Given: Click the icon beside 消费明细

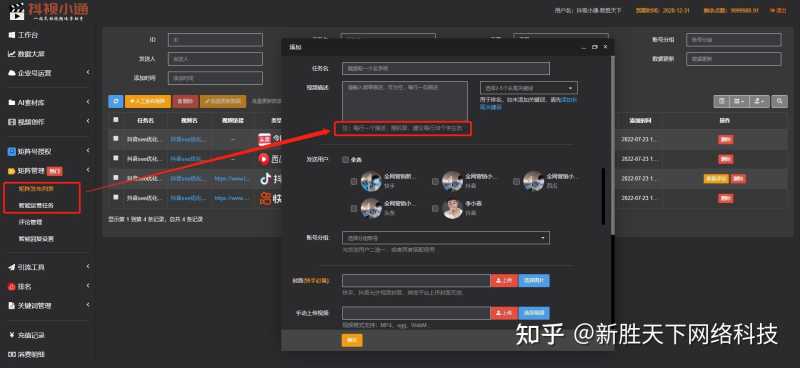Looking at the screenshot, I should [12, 354].
